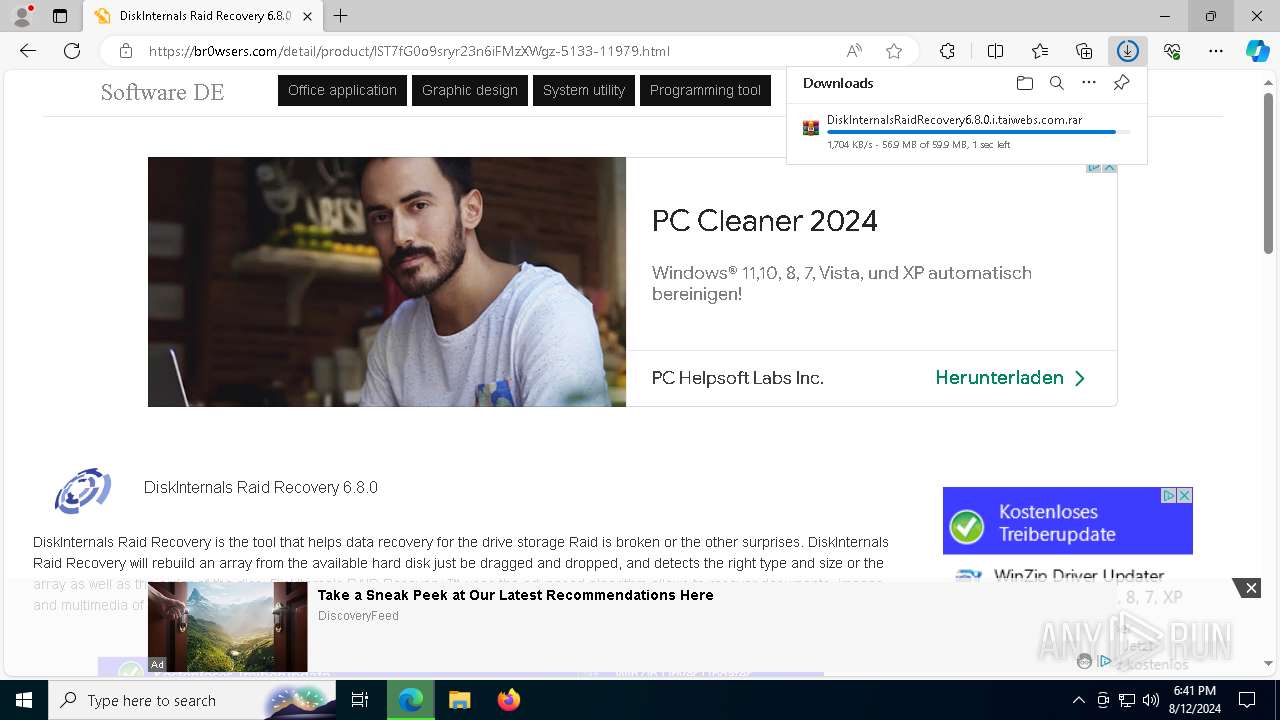Open the System utility menu
This screenshot has height=720, width=1280.
pyautogui.click(x=584, y=90)
